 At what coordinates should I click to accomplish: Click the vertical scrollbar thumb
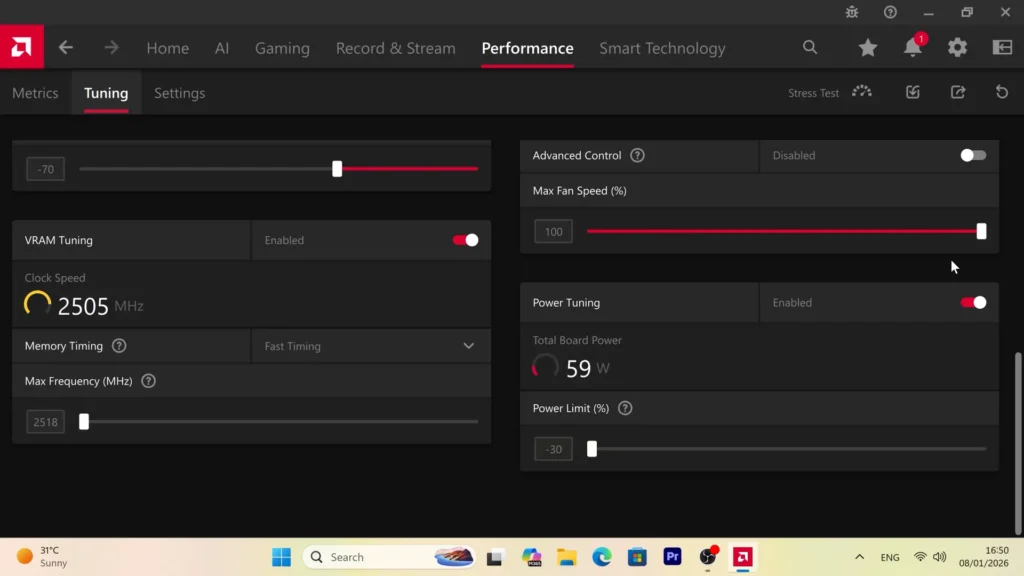[x=1017, y=443]
